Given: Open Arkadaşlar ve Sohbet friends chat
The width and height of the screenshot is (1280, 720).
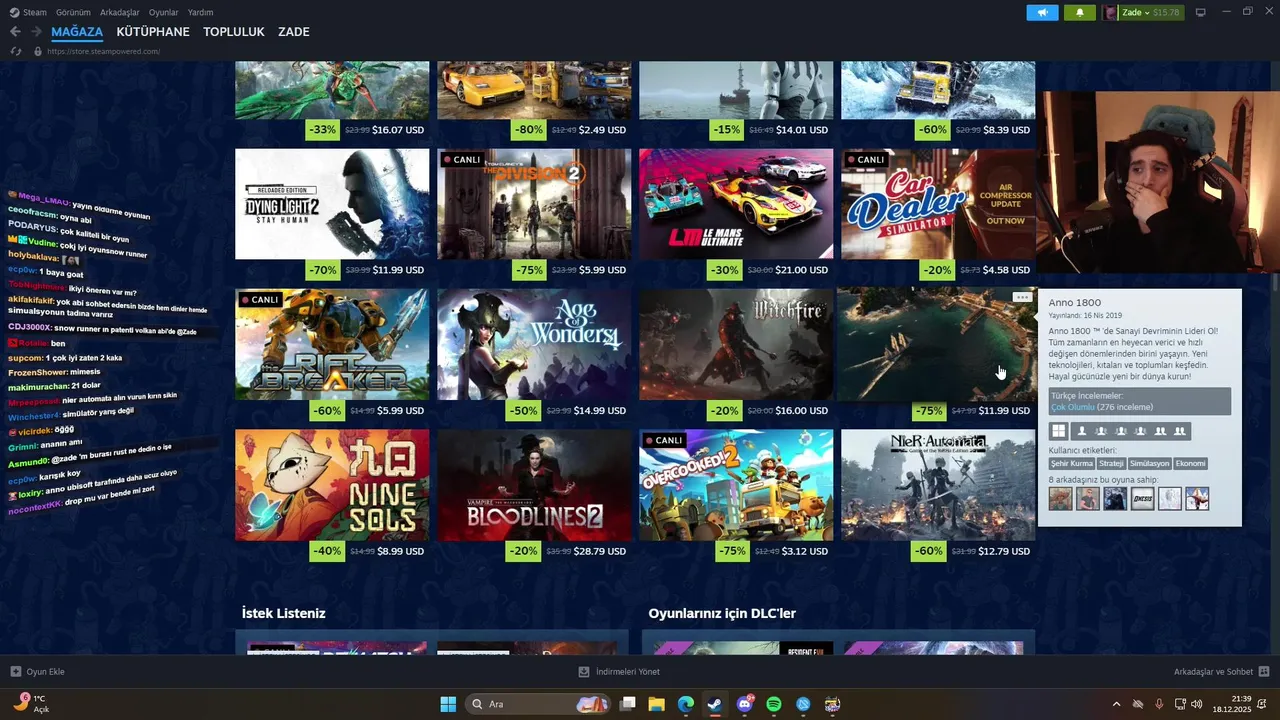Looking at the screenshot, I should [1221, 672].
